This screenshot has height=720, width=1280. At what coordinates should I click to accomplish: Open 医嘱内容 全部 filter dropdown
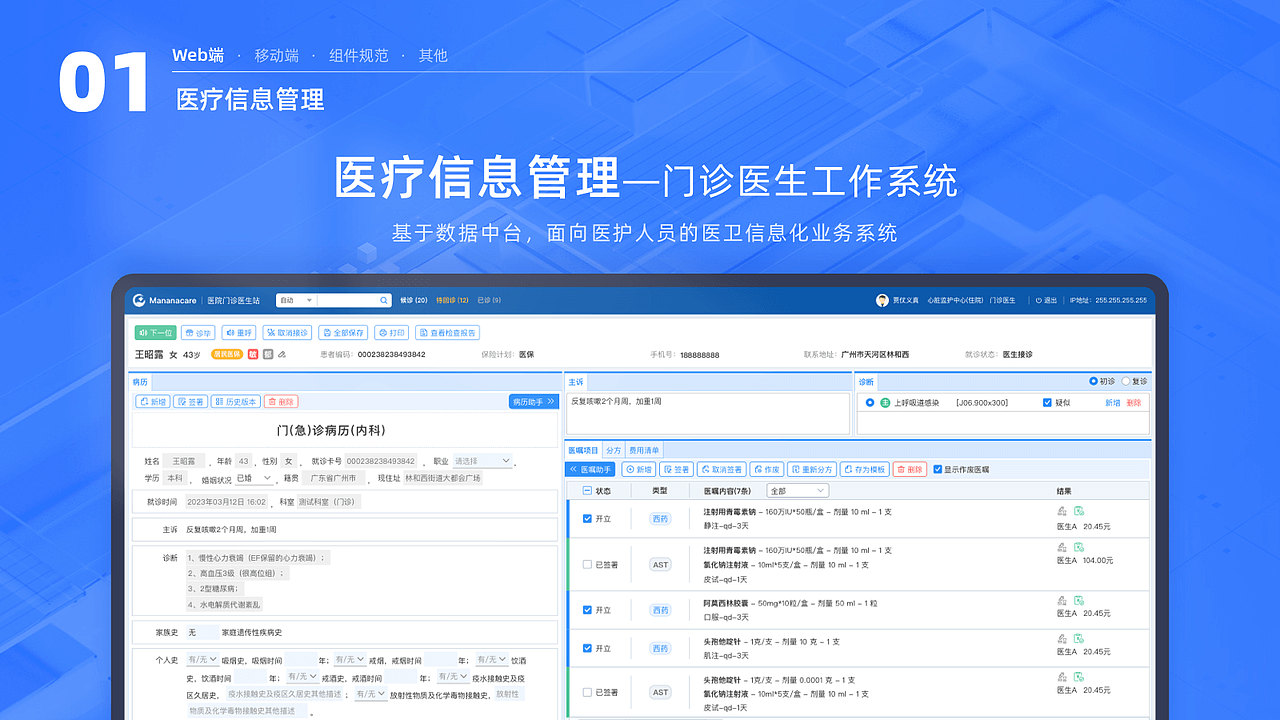pyautogui.click(x=797, y=491)
